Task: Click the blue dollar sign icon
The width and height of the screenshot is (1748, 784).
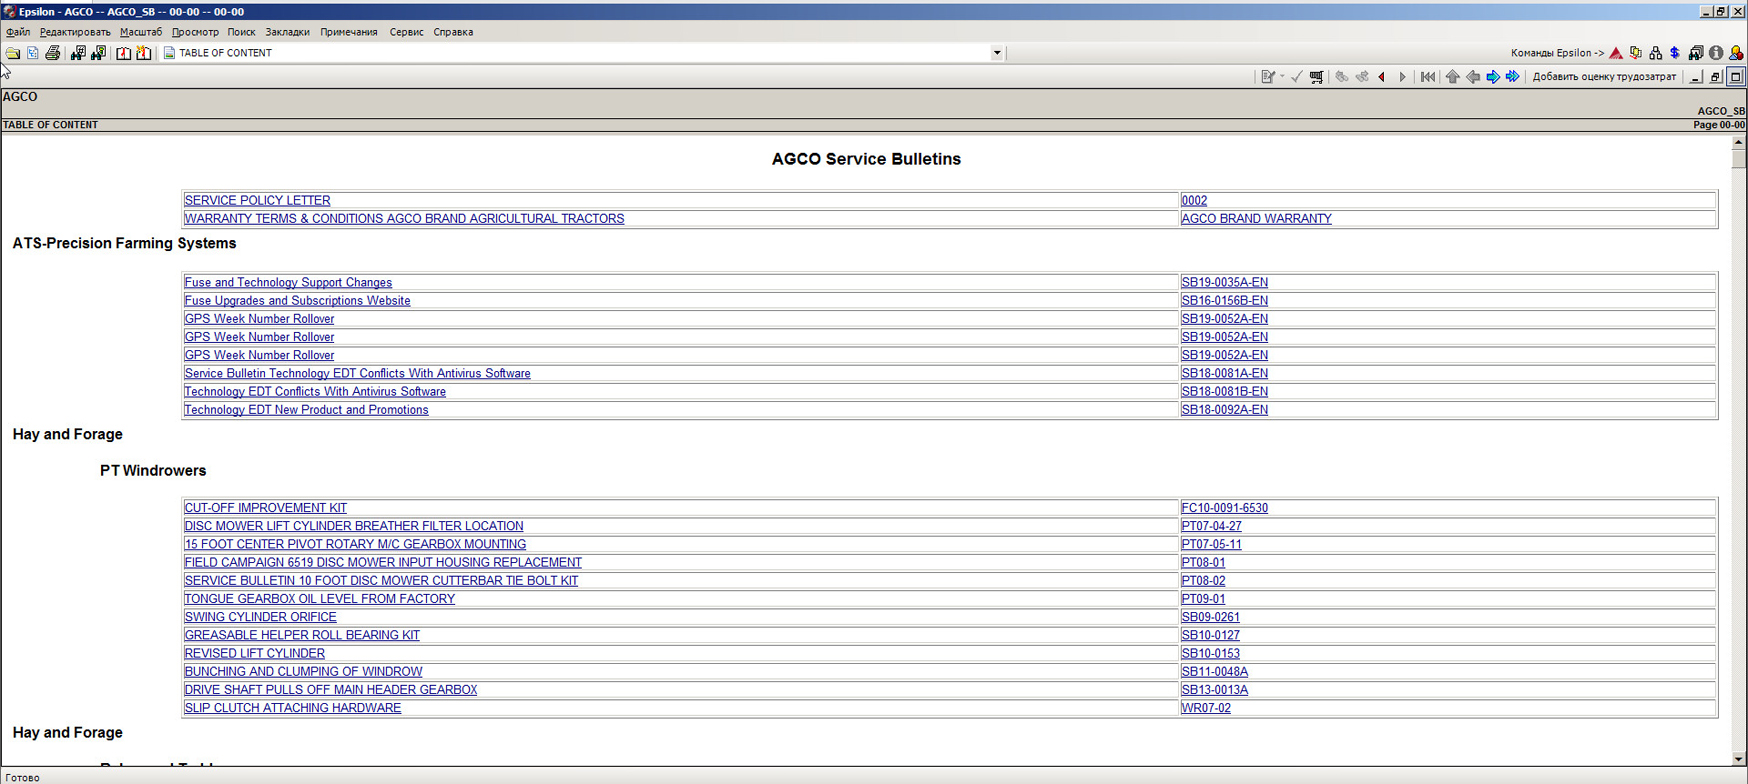Action: [1675, 53]
